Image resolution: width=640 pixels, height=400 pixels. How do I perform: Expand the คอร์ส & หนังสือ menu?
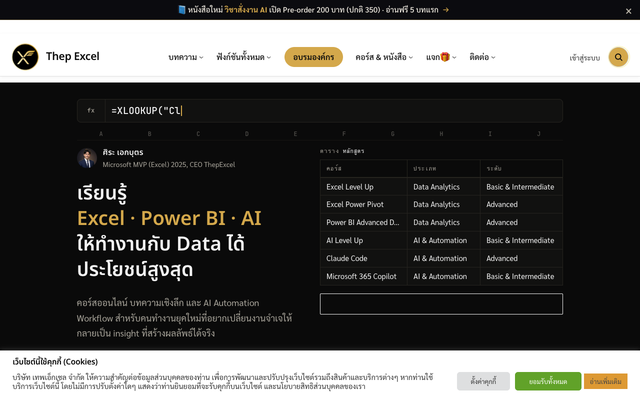pos(384,57)
